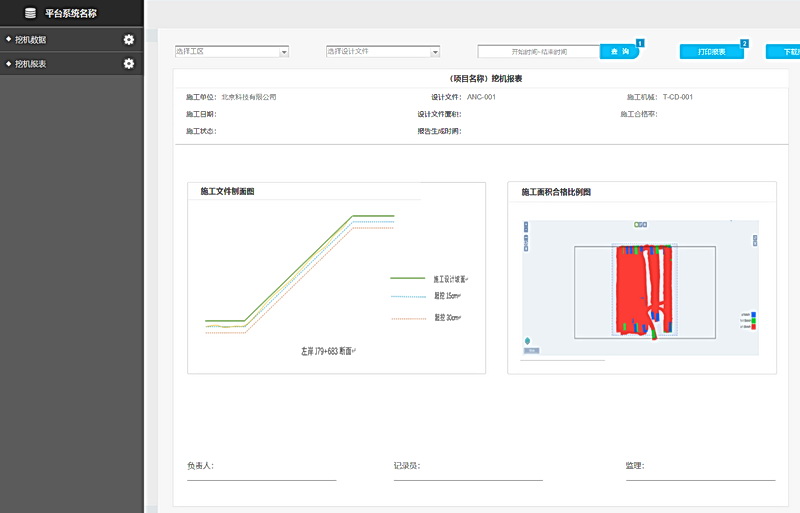Click the 打印报表 print button
The width and height of the screenshot is (800, 513).
coord(711,52)
